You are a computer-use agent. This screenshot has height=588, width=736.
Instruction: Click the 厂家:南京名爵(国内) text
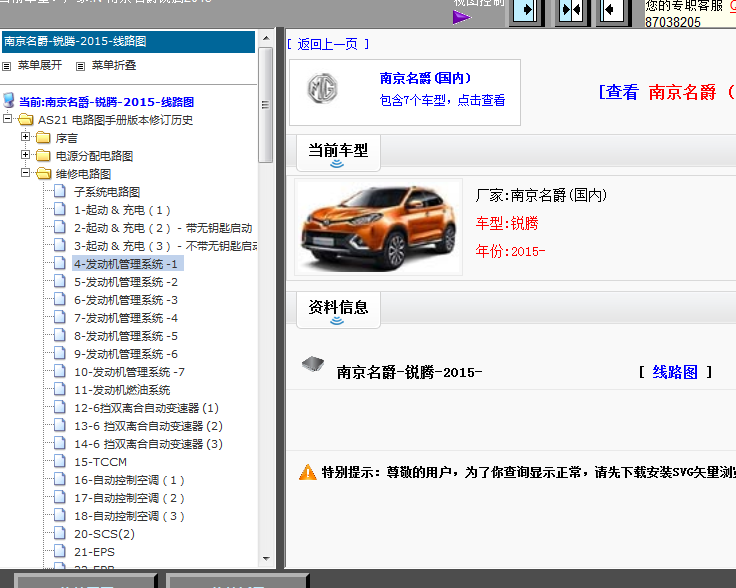tap(541, 195)
